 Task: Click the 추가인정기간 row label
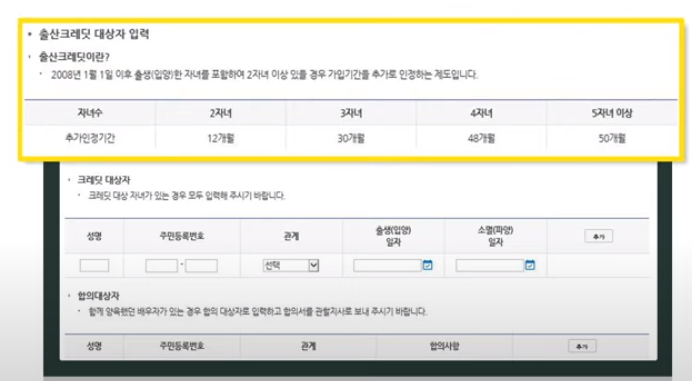(90, 138)
